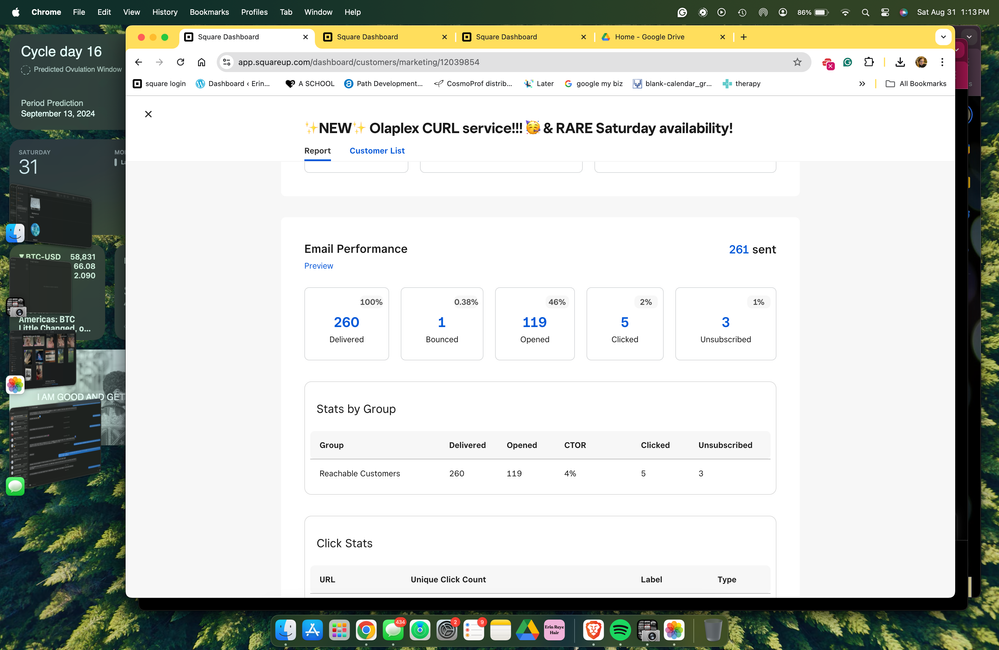Viewport: 999px width, 650px height.
Task: Close the campaign report with X icon
Action: point(148,114)
